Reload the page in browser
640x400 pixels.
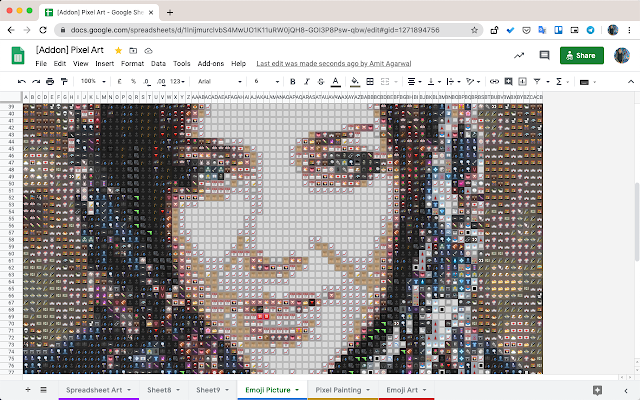coord(43,30)
